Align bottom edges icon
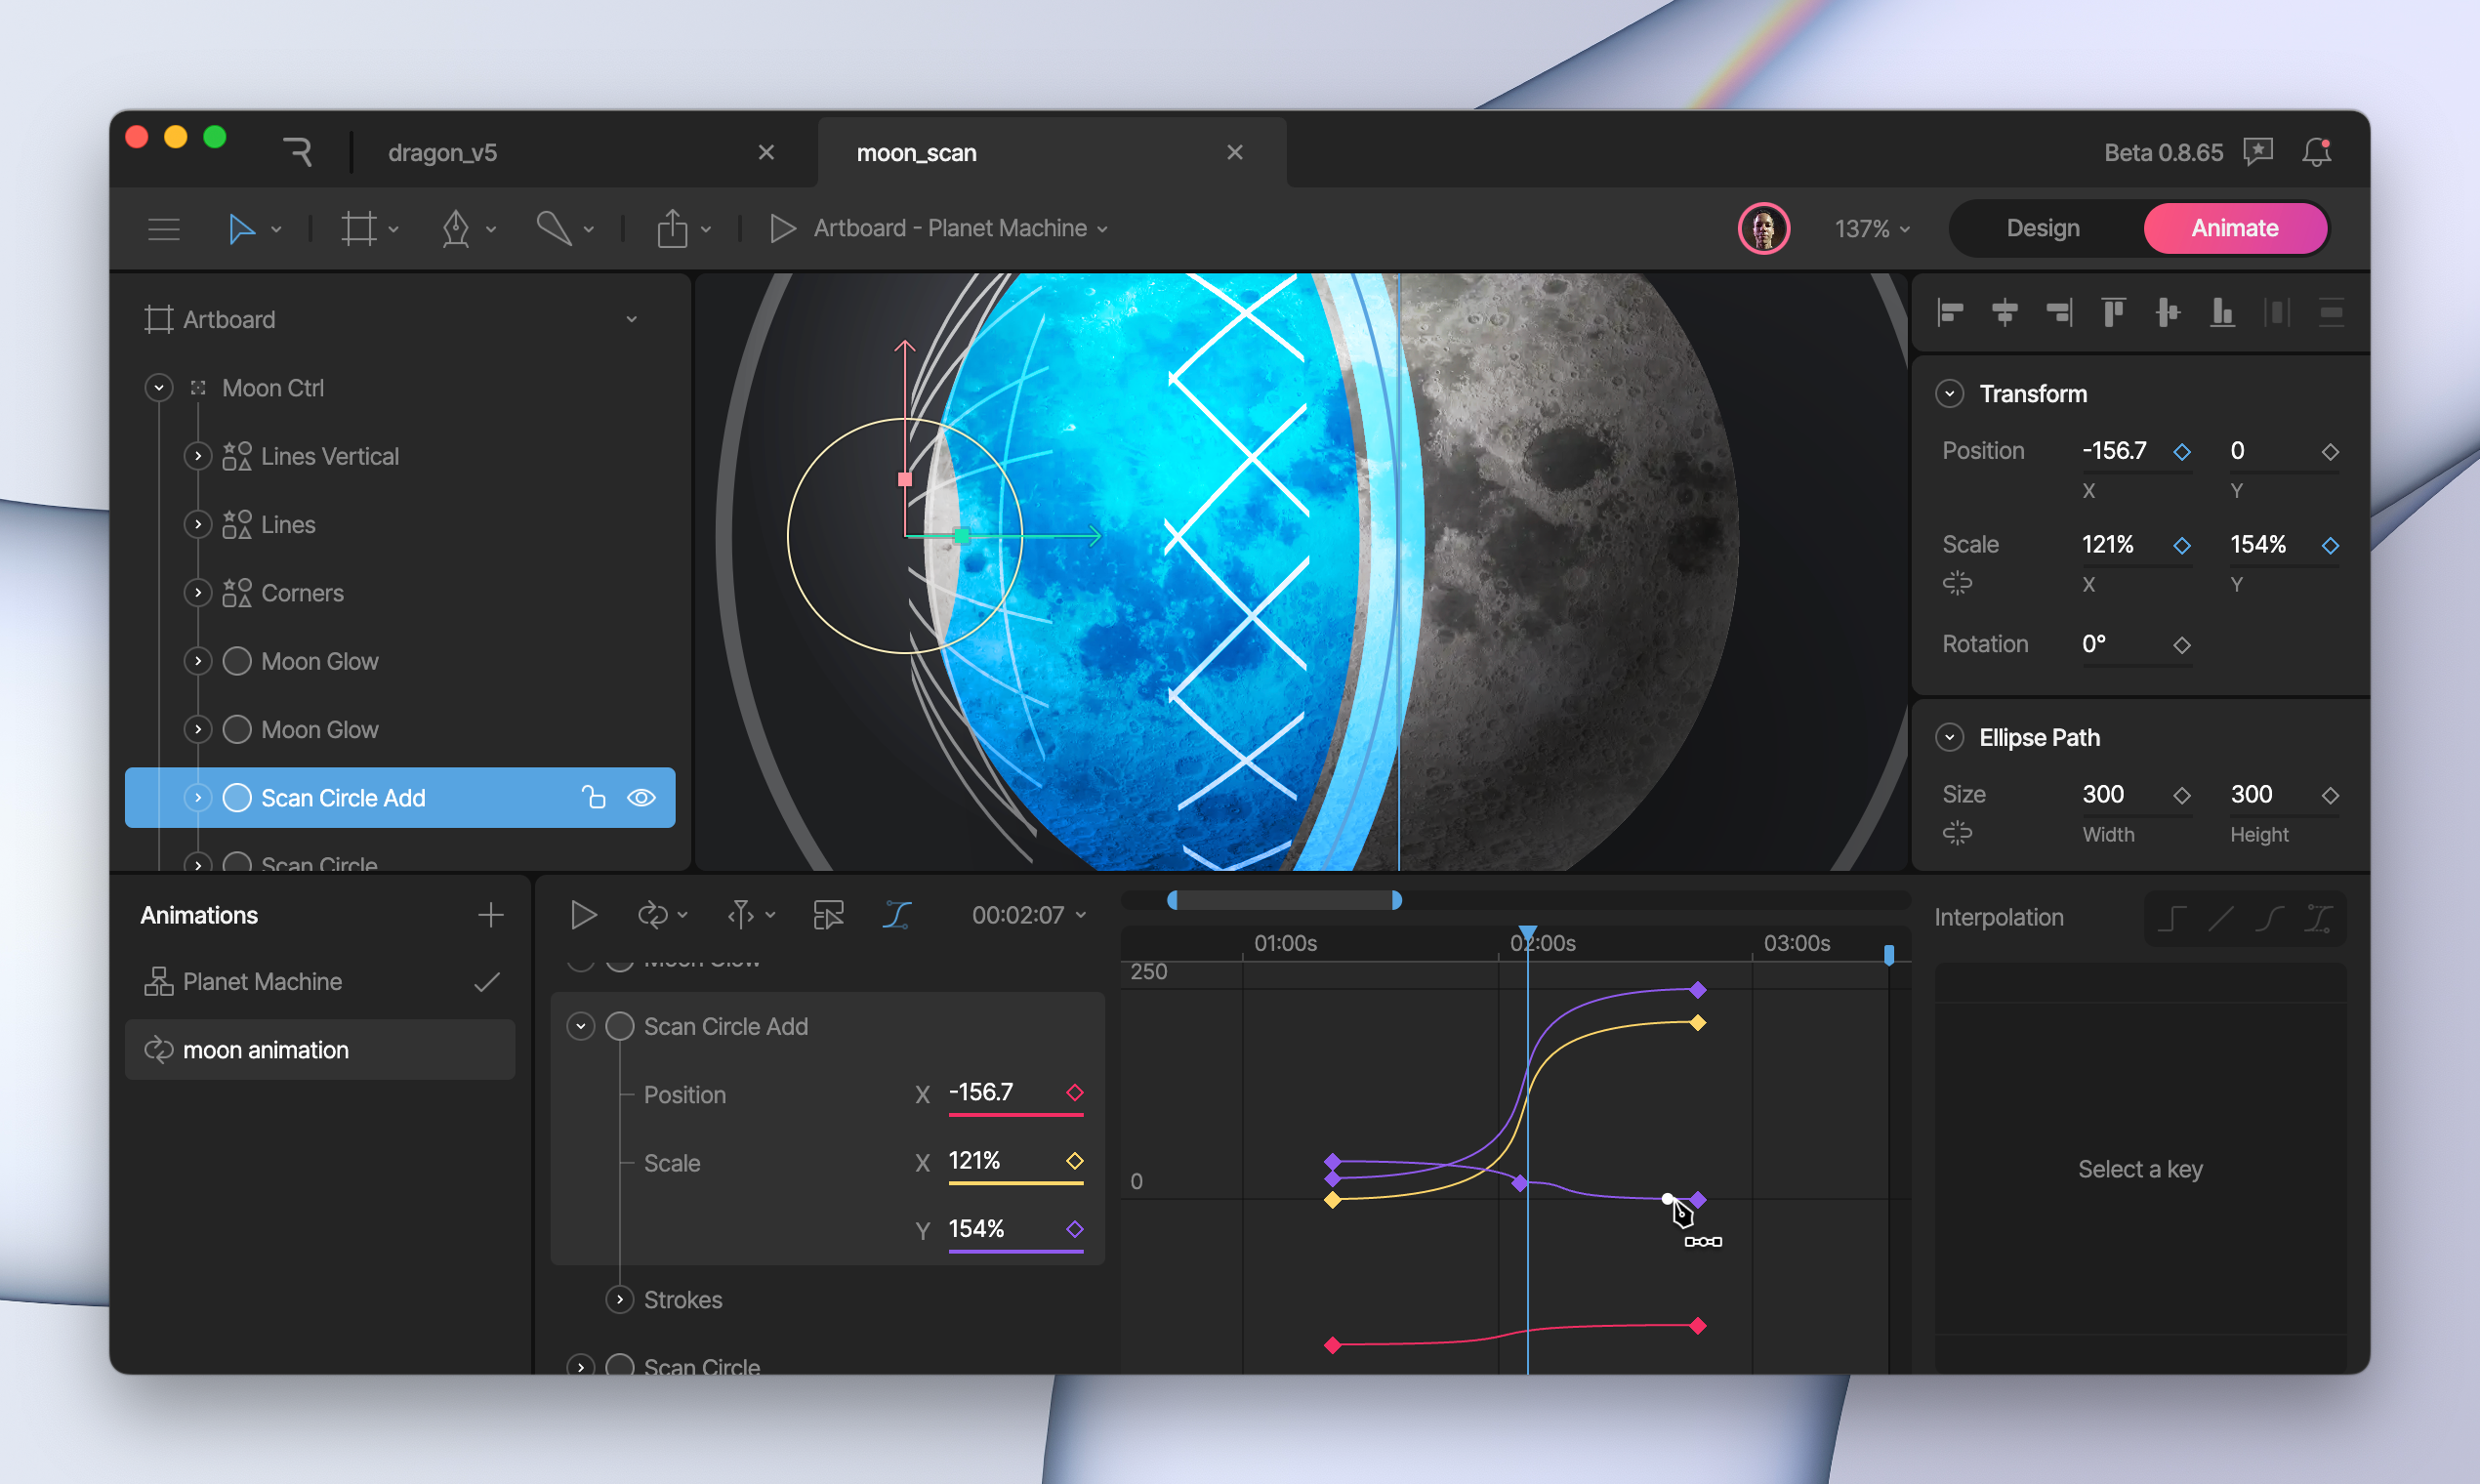Screen dimensions: 2480x1484 pyautogui.click(x=2222, y=313)
